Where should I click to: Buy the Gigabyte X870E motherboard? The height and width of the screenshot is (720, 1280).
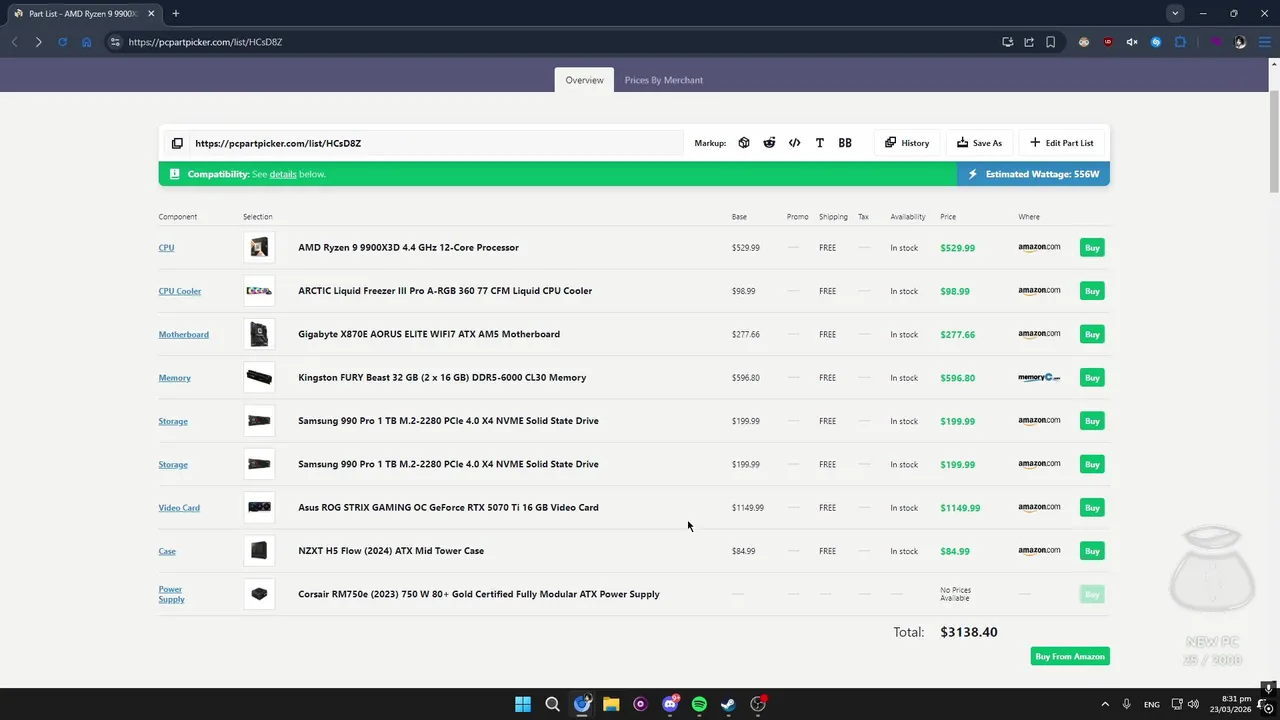click(x=1092, y=334)
